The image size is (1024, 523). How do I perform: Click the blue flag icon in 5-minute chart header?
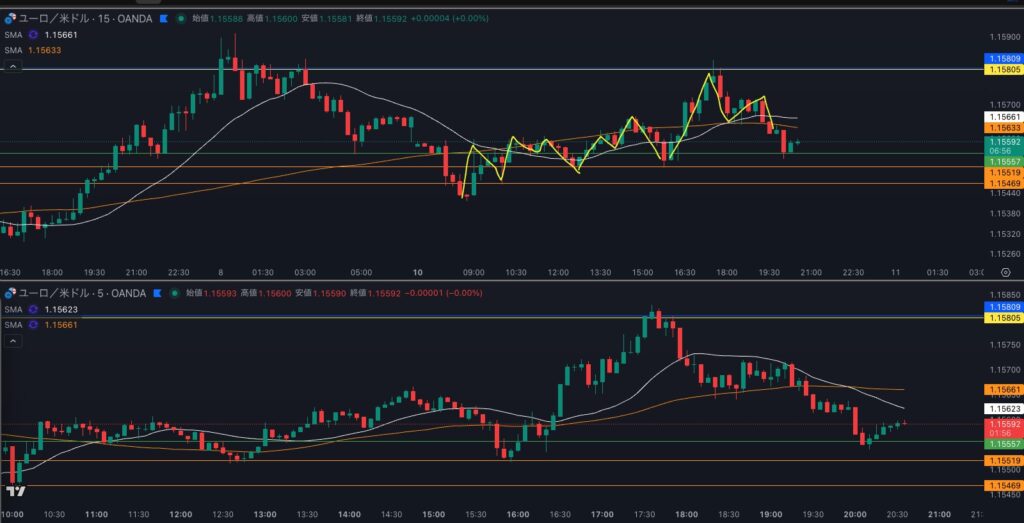pyautogui.click(x=154, y=293)
